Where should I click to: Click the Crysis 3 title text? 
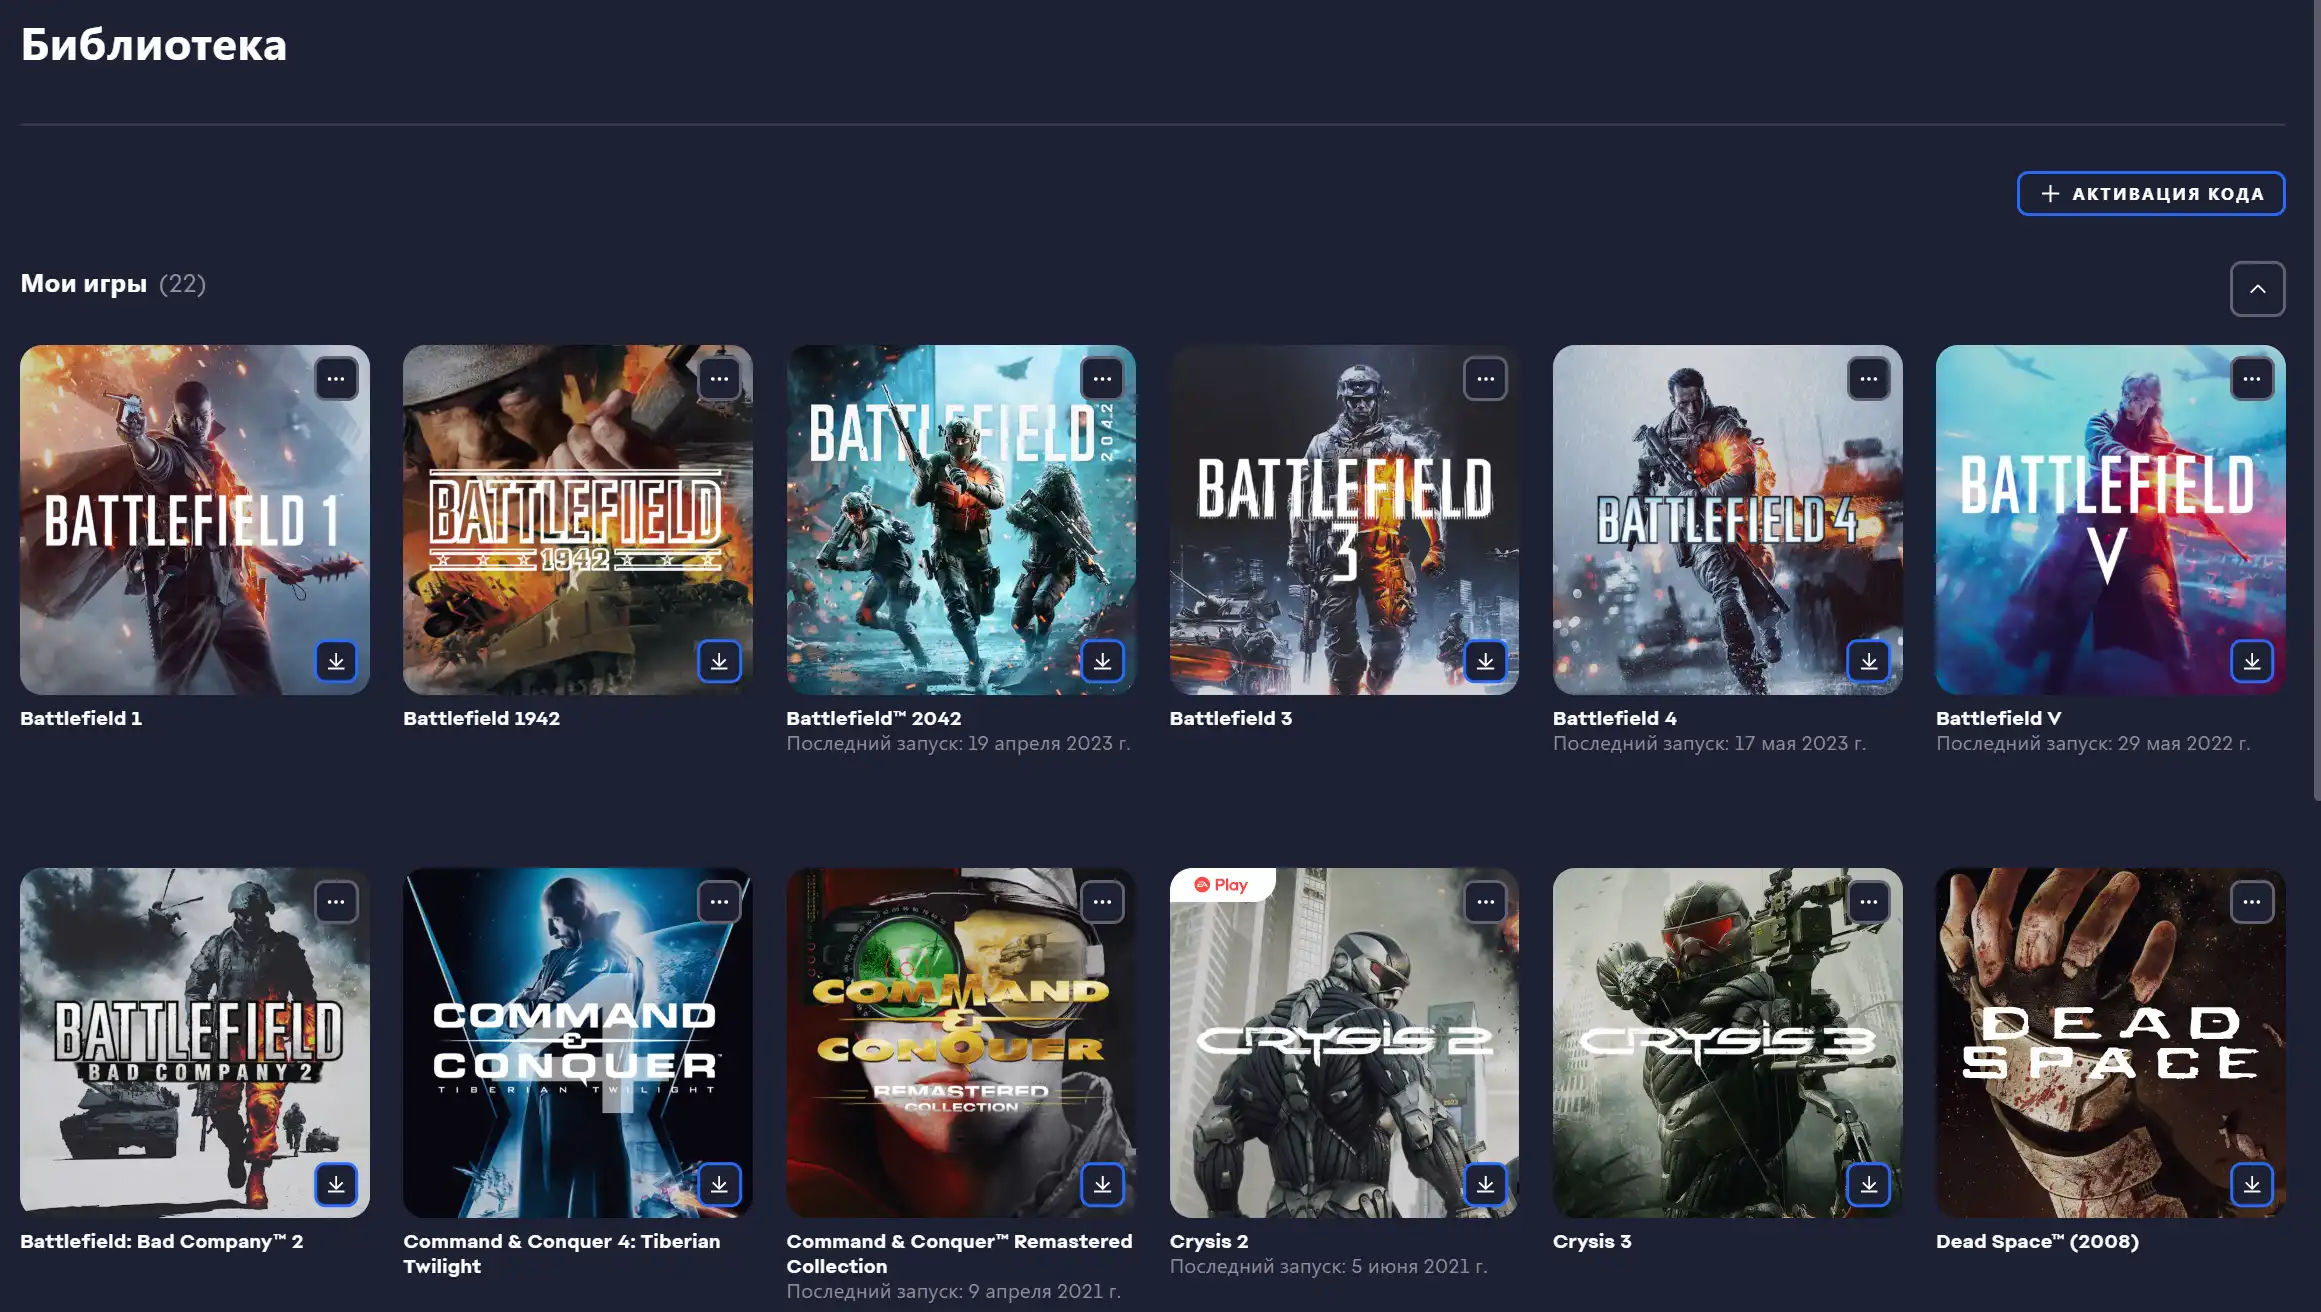(1591, 1241)
